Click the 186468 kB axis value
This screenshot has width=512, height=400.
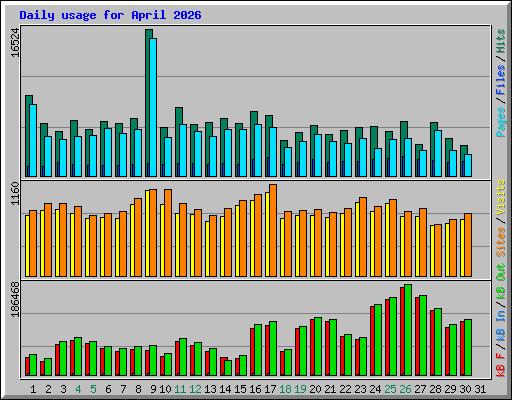[x=15, y=299]
